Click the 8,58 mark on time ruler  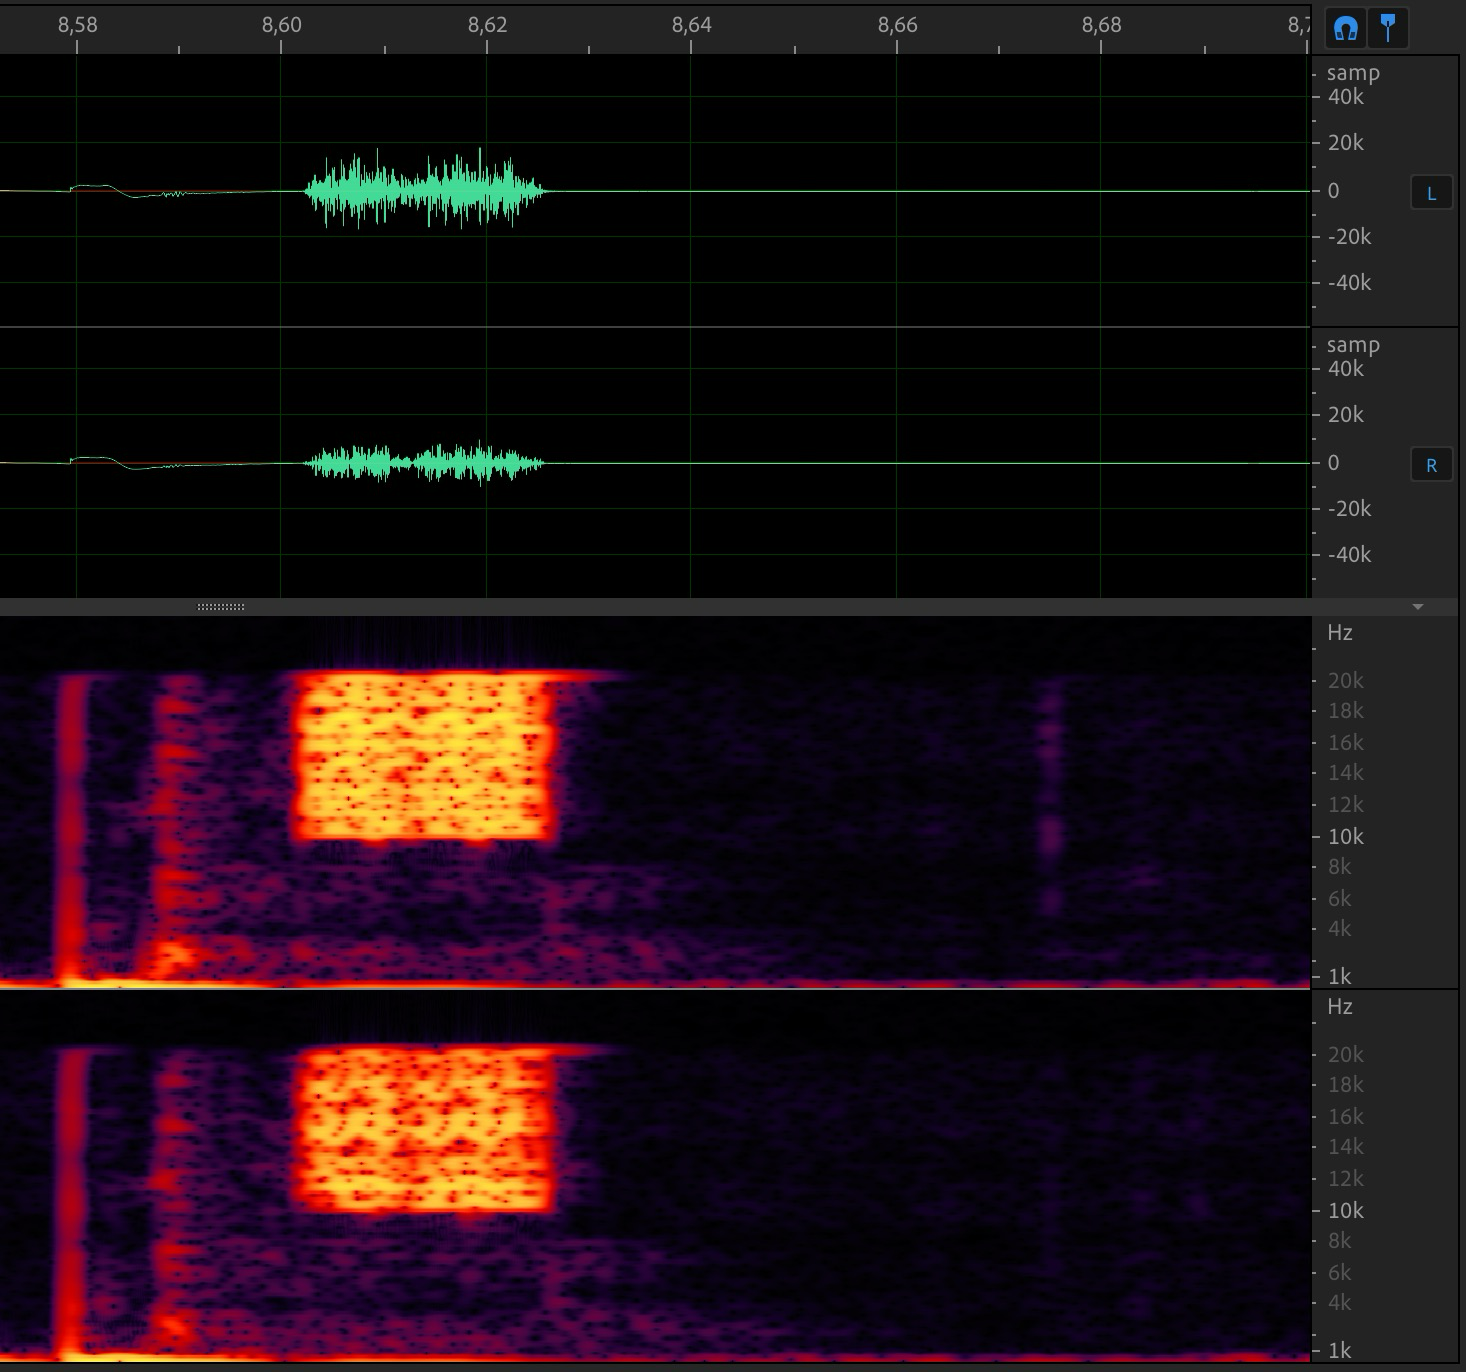click(77, 25)
